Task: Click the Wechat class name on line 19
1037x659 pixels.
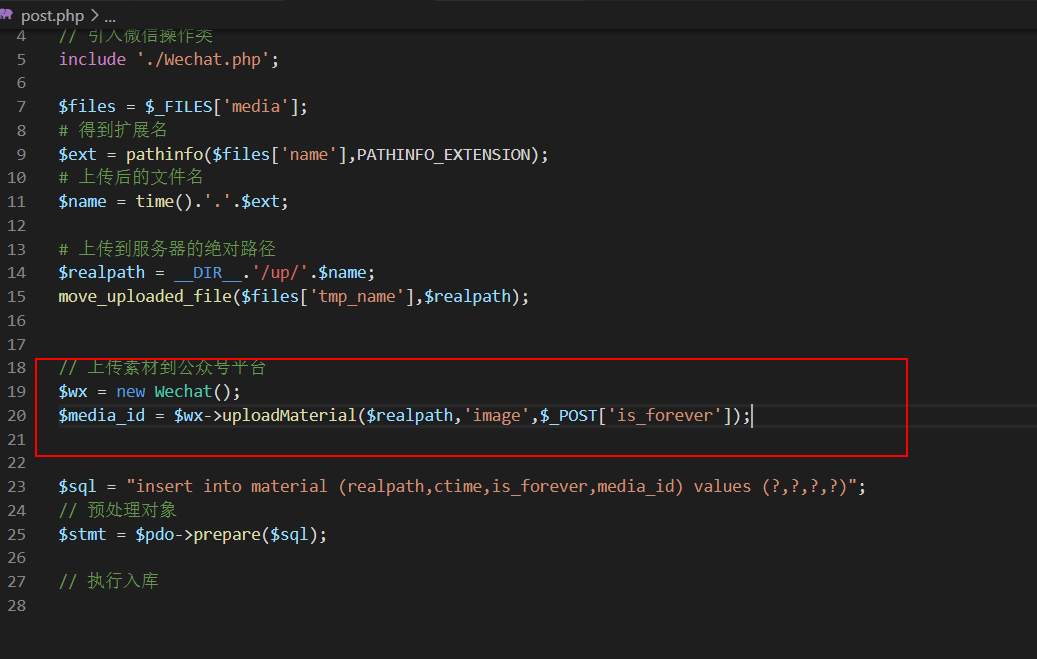Action: coord(183,391)
